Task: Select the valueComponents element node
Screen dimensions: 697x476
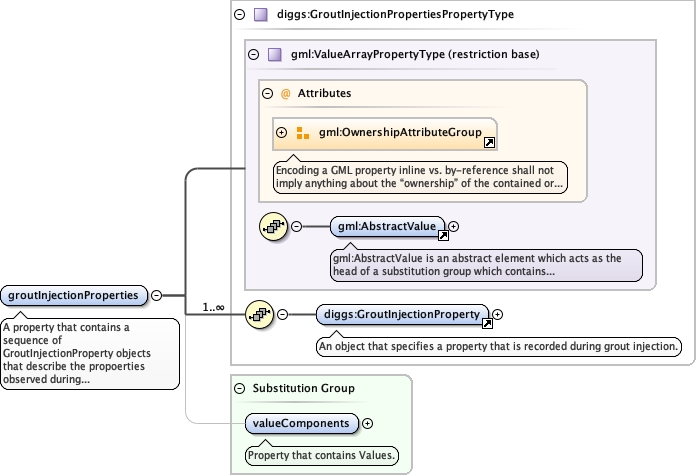Action: click(301, 423)
